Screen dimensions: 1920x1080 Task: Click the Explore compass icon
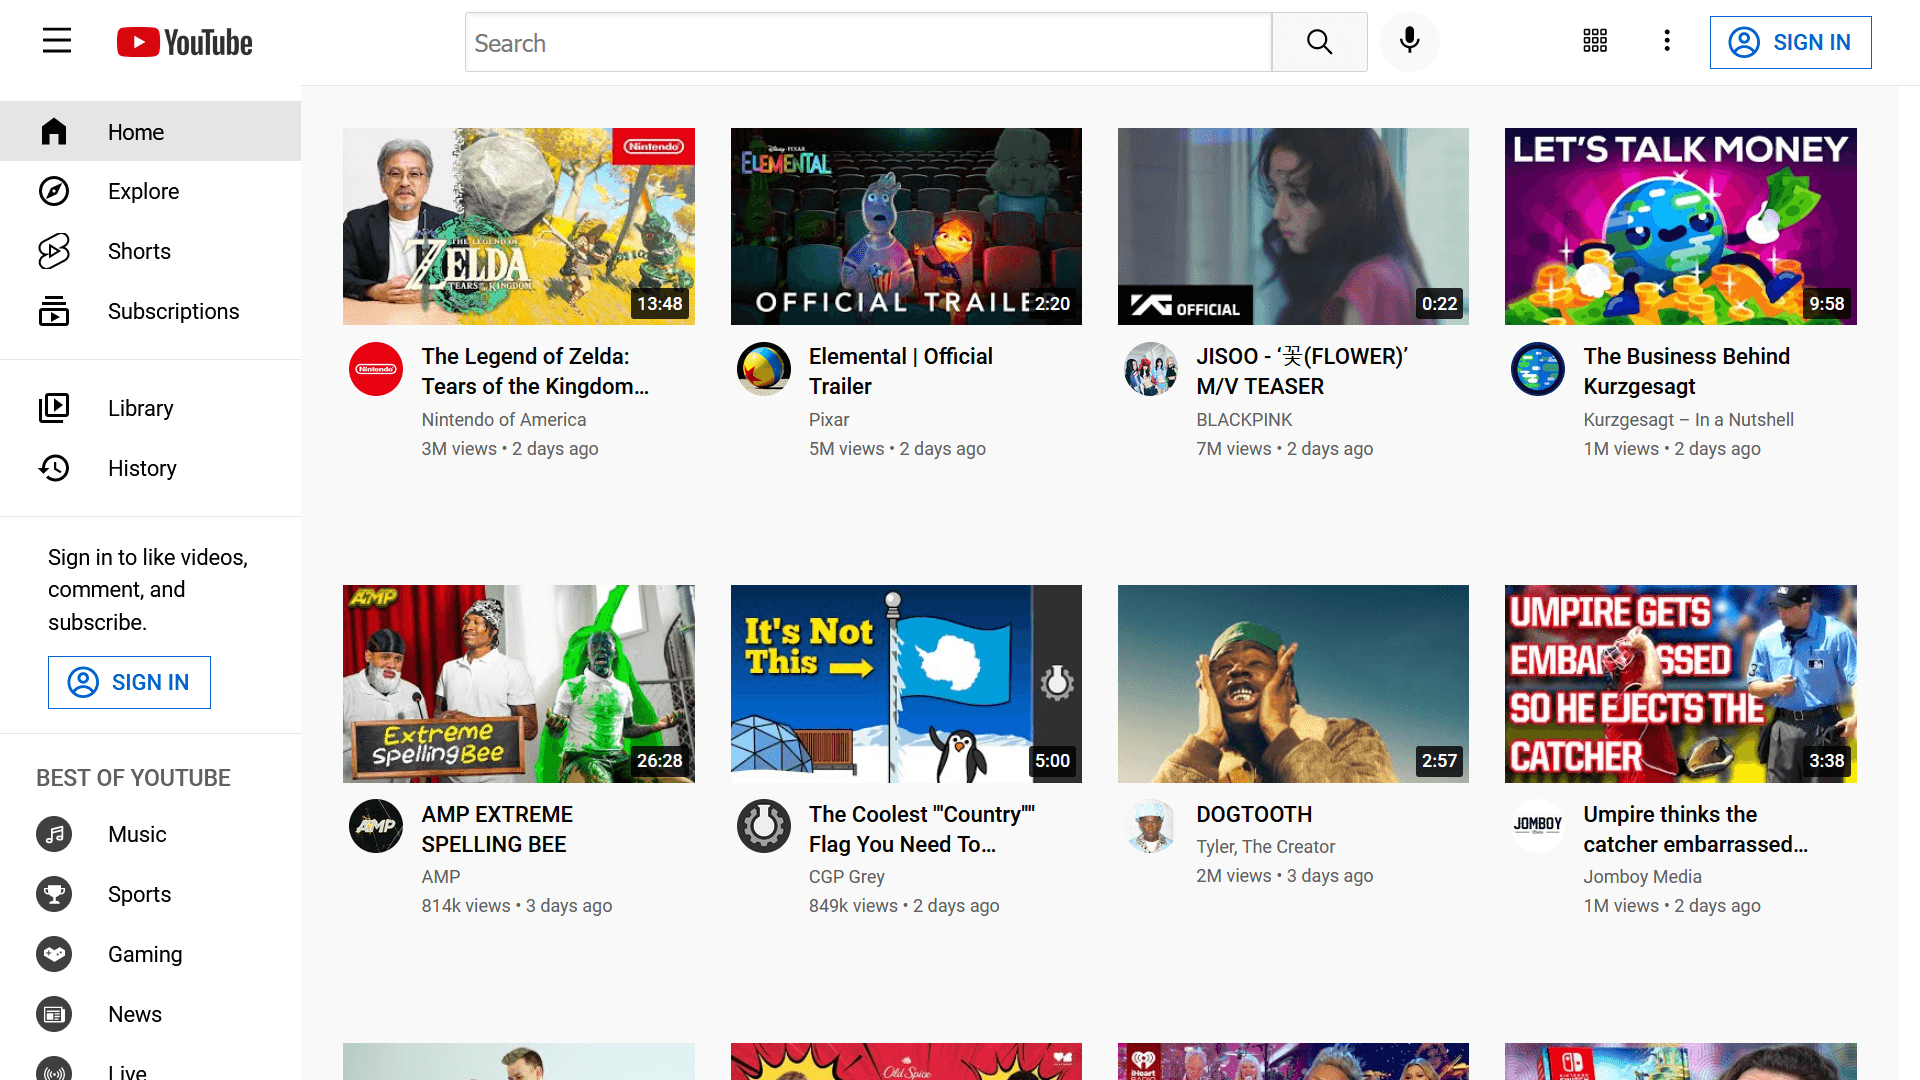[54, 191]
